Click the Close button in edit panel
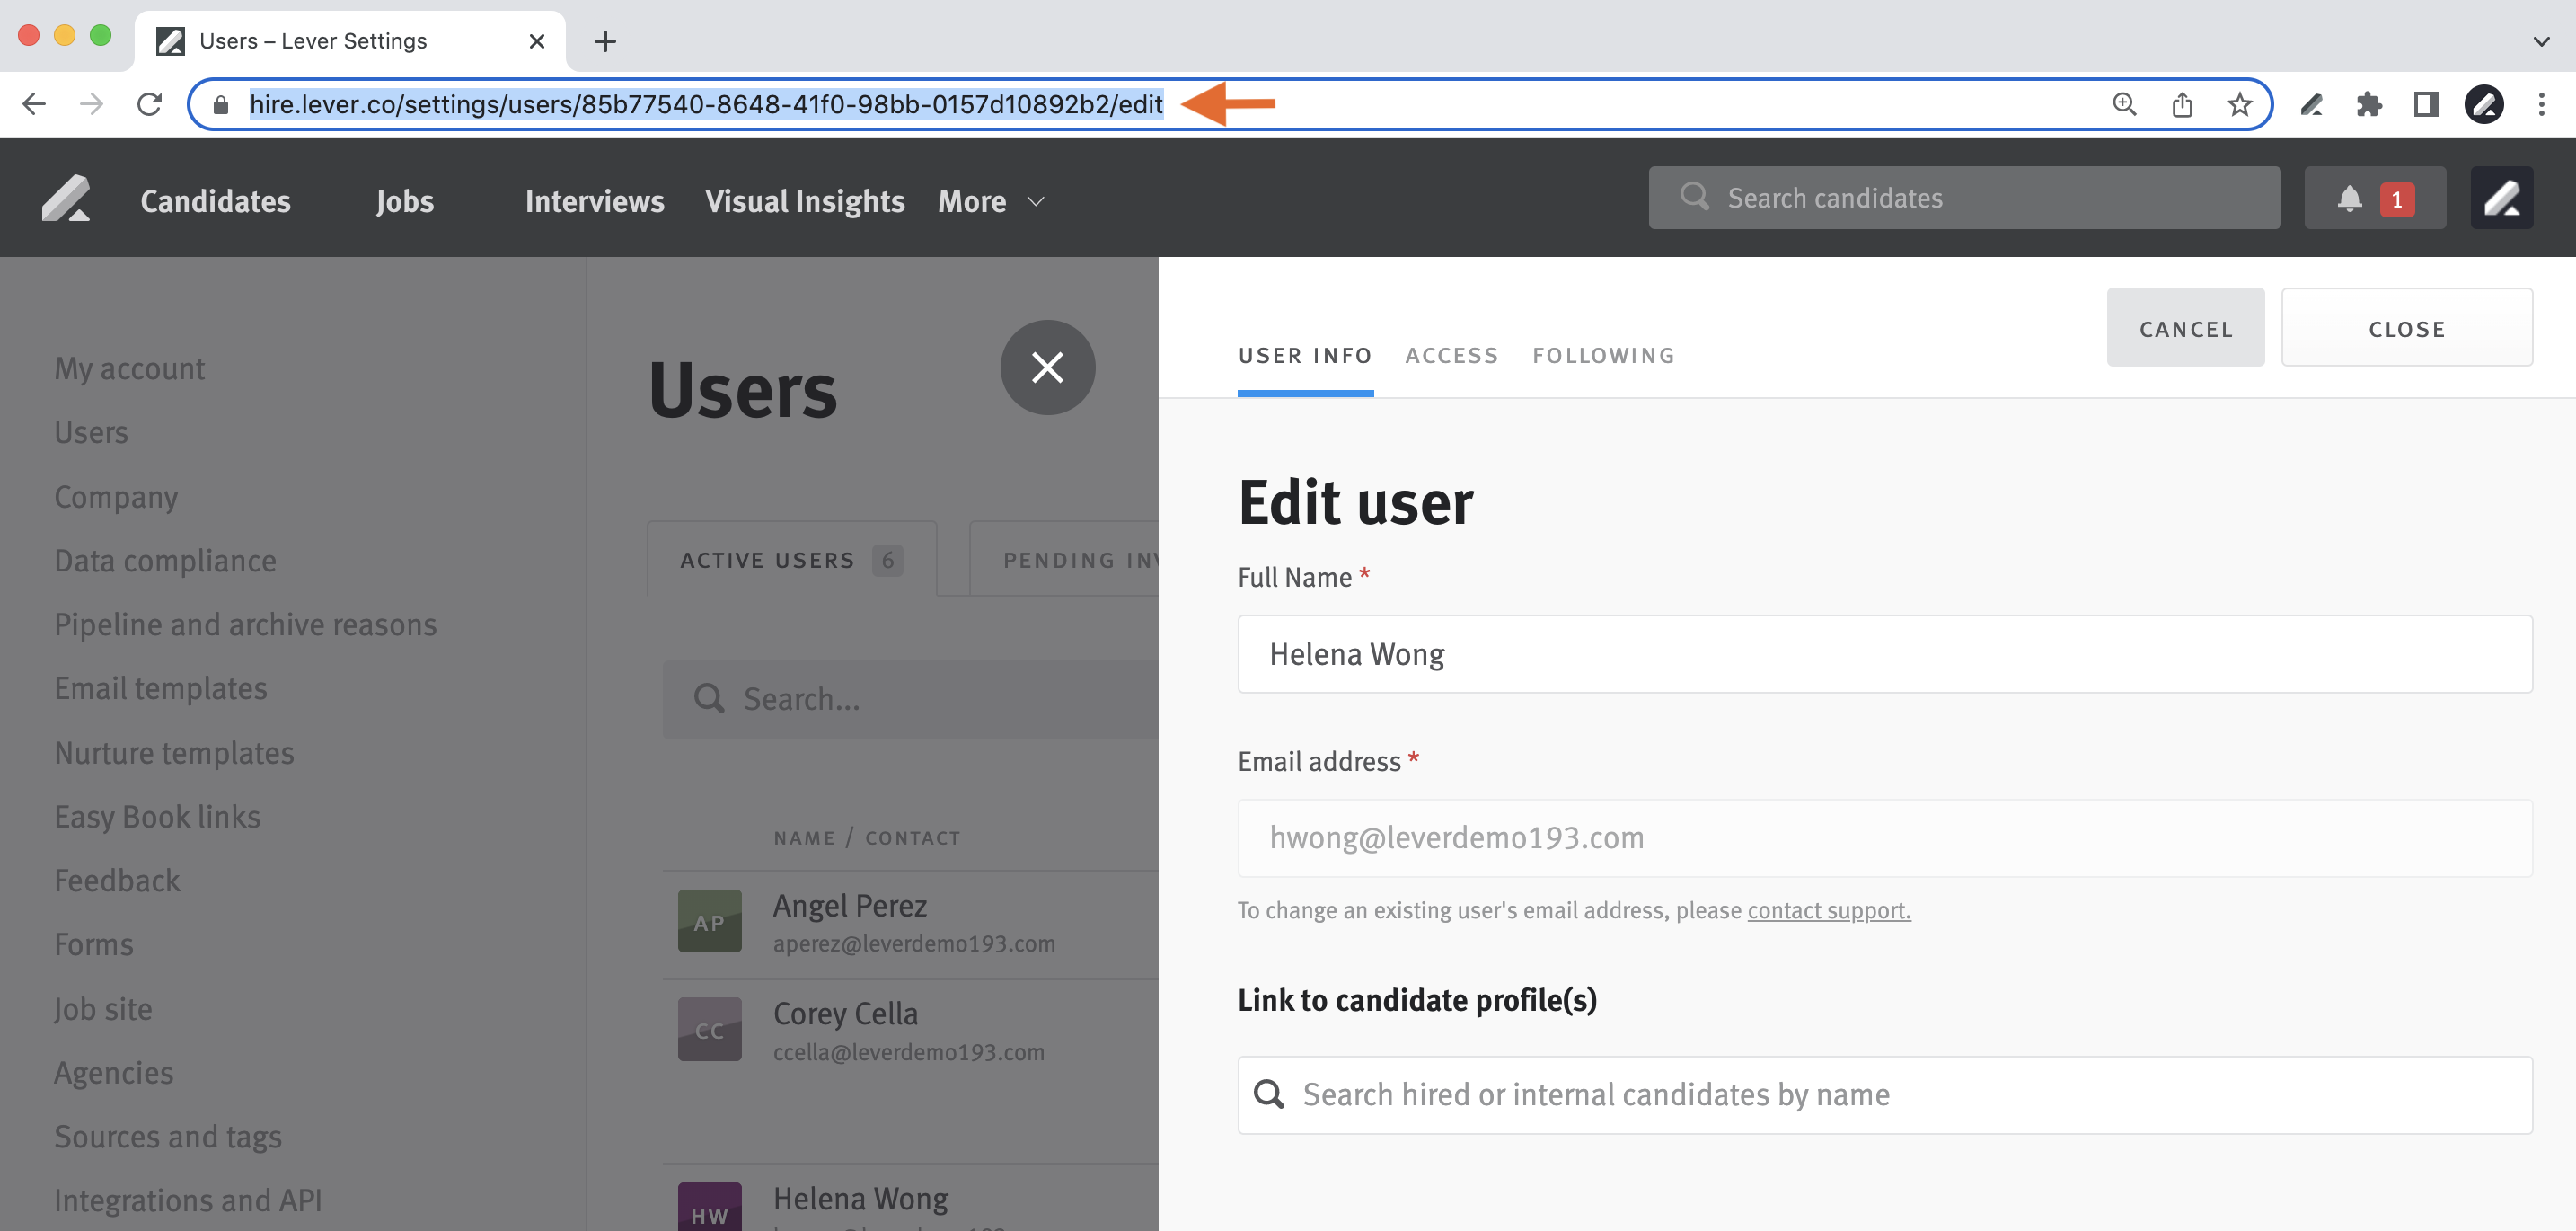Image resolution: width=2576 pixels, height=1231 pixels. (2406, 328)
